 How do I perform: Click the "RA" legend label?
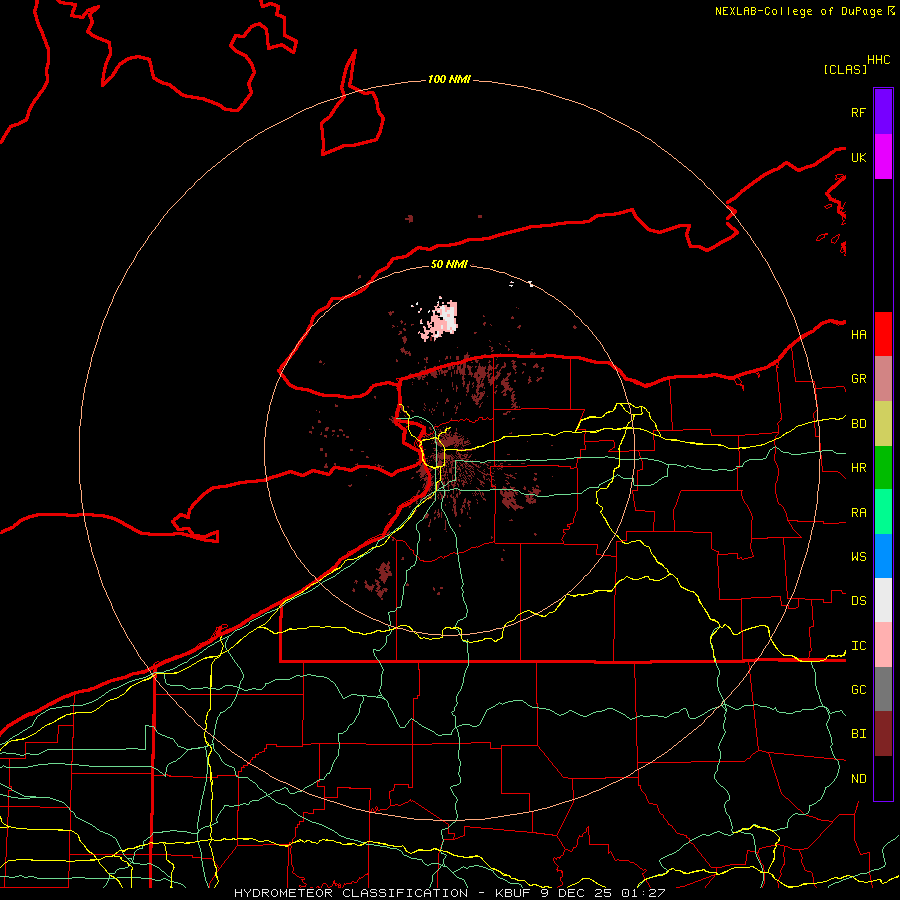[858, 513]
